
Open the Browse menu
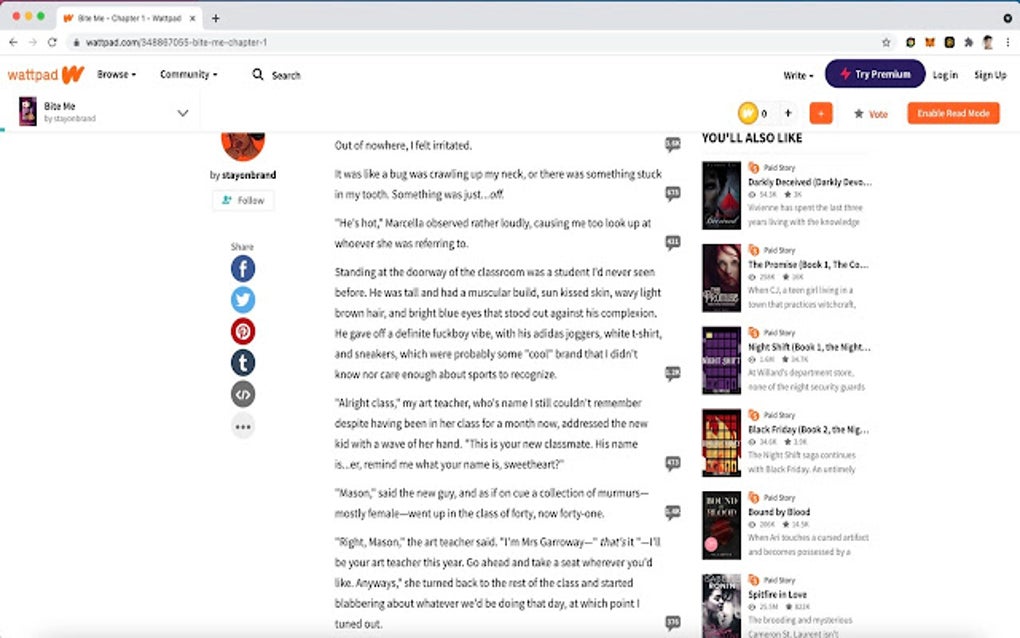(x=116, y=75)
